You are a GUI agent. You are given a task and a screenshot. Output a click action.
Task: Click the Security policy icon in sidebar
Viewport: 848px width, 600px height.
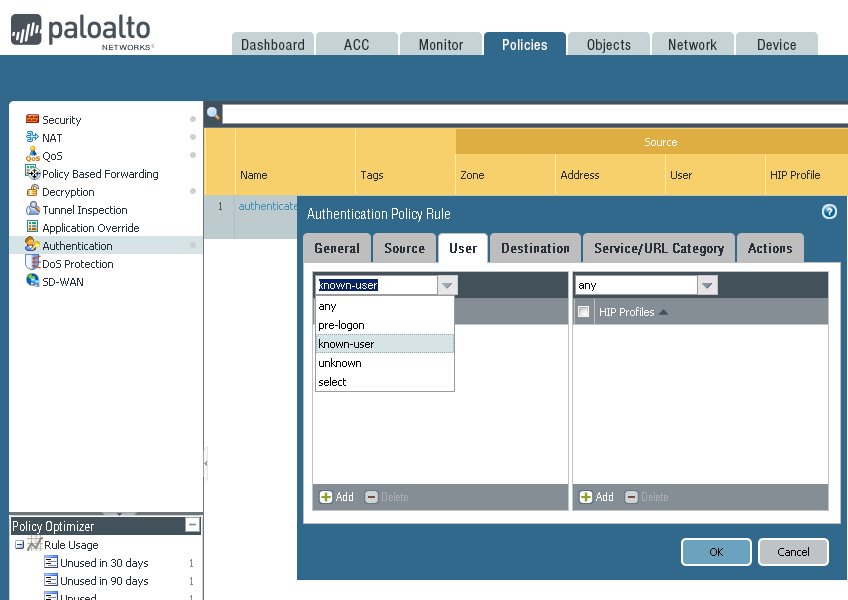[32, 120]
